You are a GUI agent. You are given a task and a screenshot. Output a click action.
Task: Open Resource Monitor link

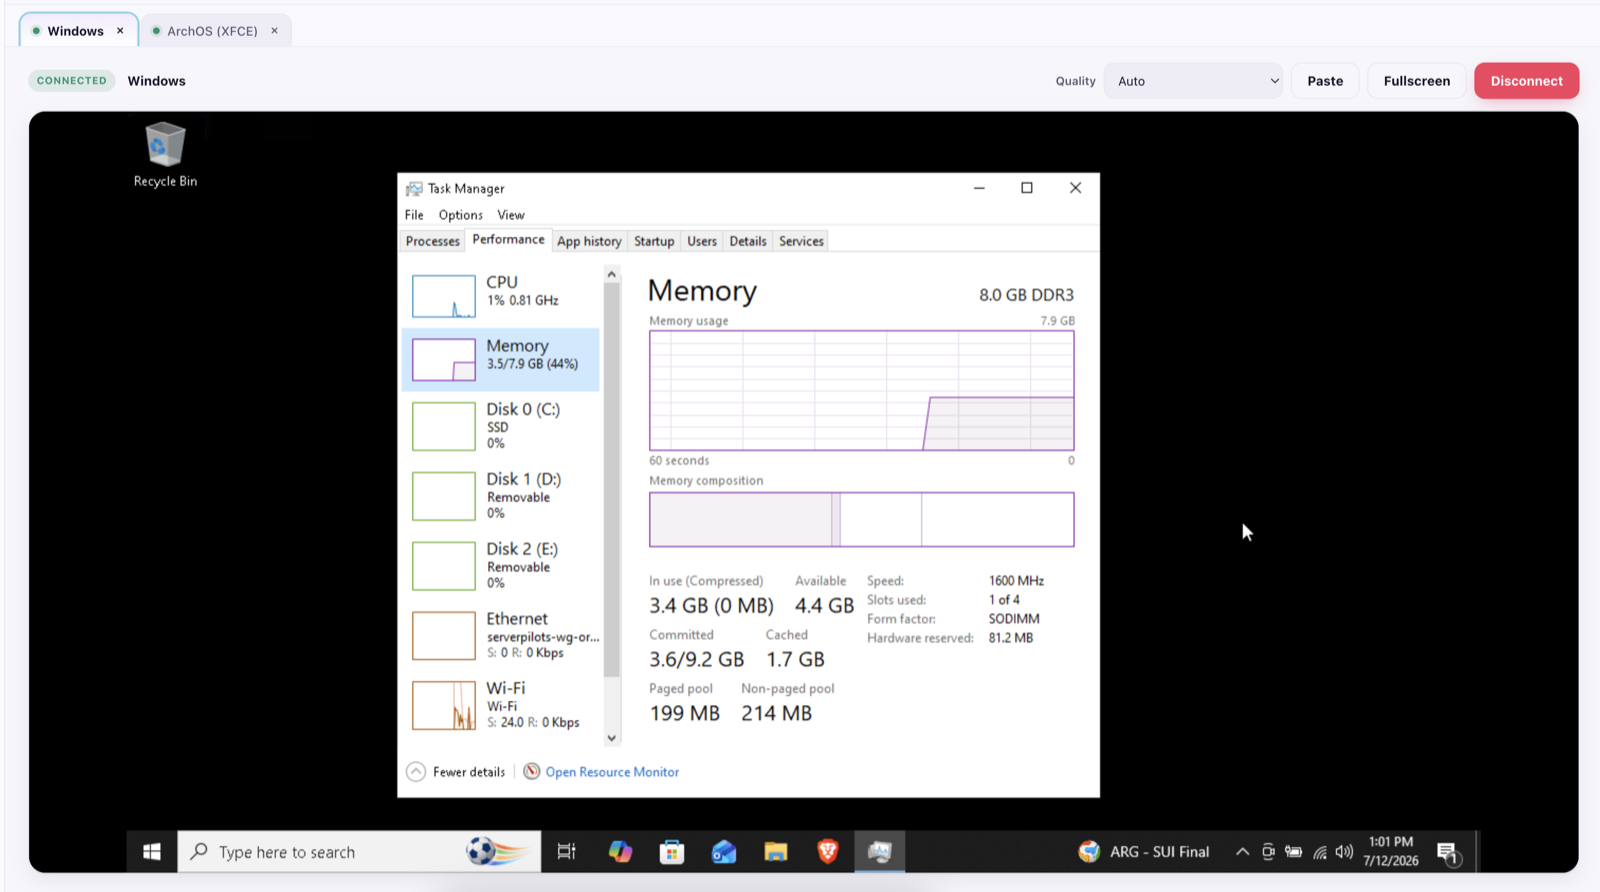coord(612,772)
